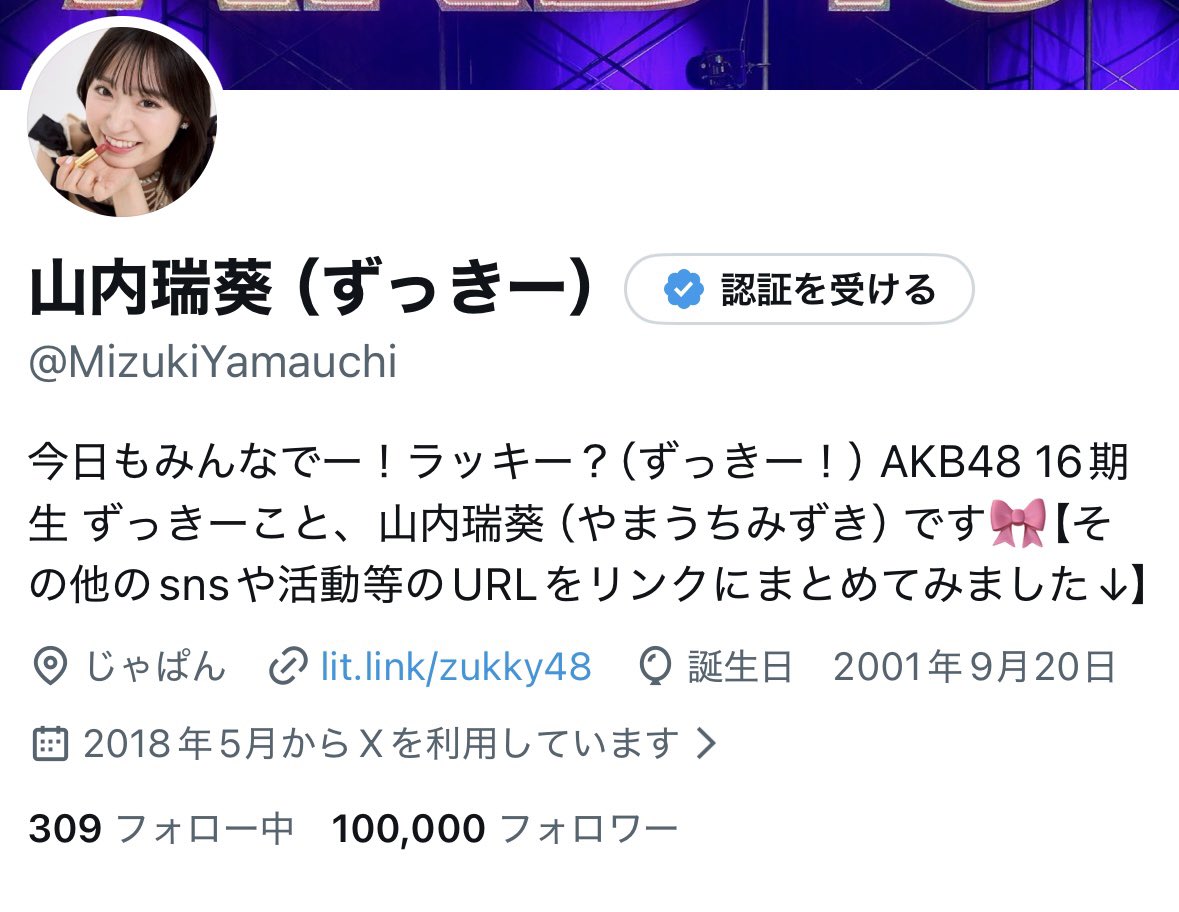Open 2018年5月からXを利用しています details
Image resolution: width=1179 pixels, height=912 pixels.
pyautogui.click(x=381, y=744)
